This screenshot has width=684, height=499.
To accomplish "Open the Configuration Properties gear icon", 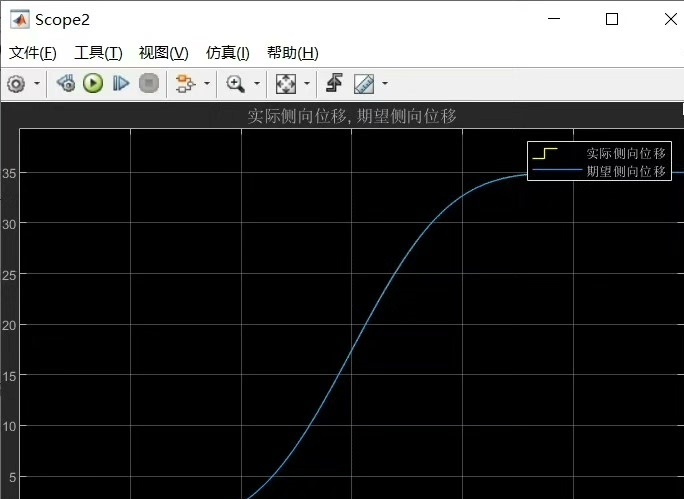I will (16, 84).
